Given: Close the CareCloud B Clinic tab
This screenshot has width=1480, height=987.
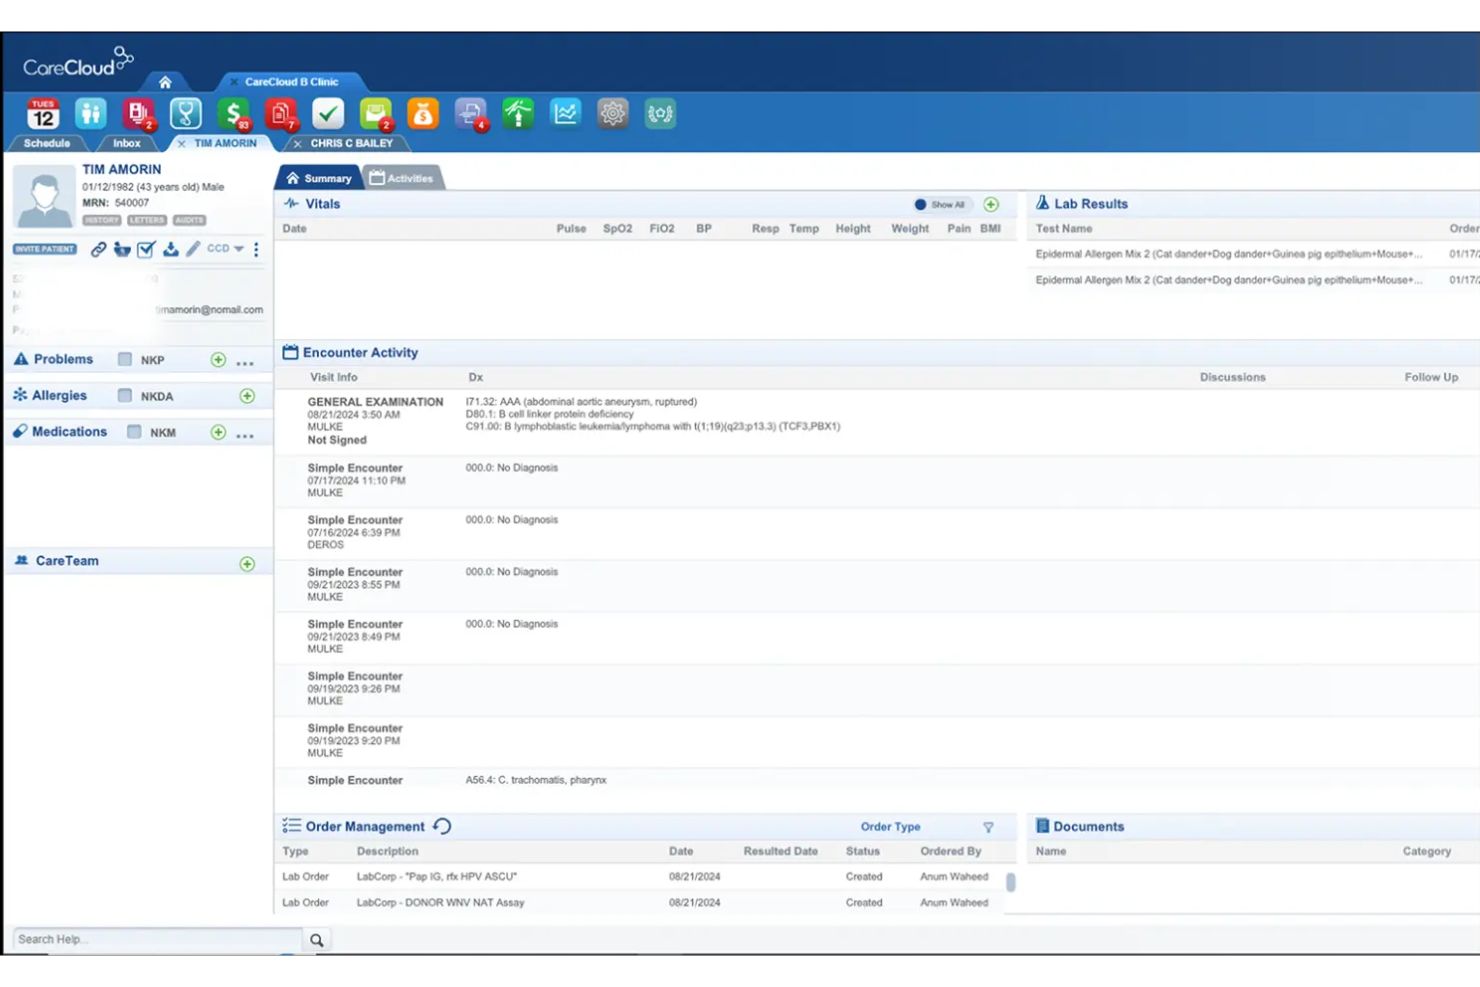Looking at the screenshot, I should 233,82.
